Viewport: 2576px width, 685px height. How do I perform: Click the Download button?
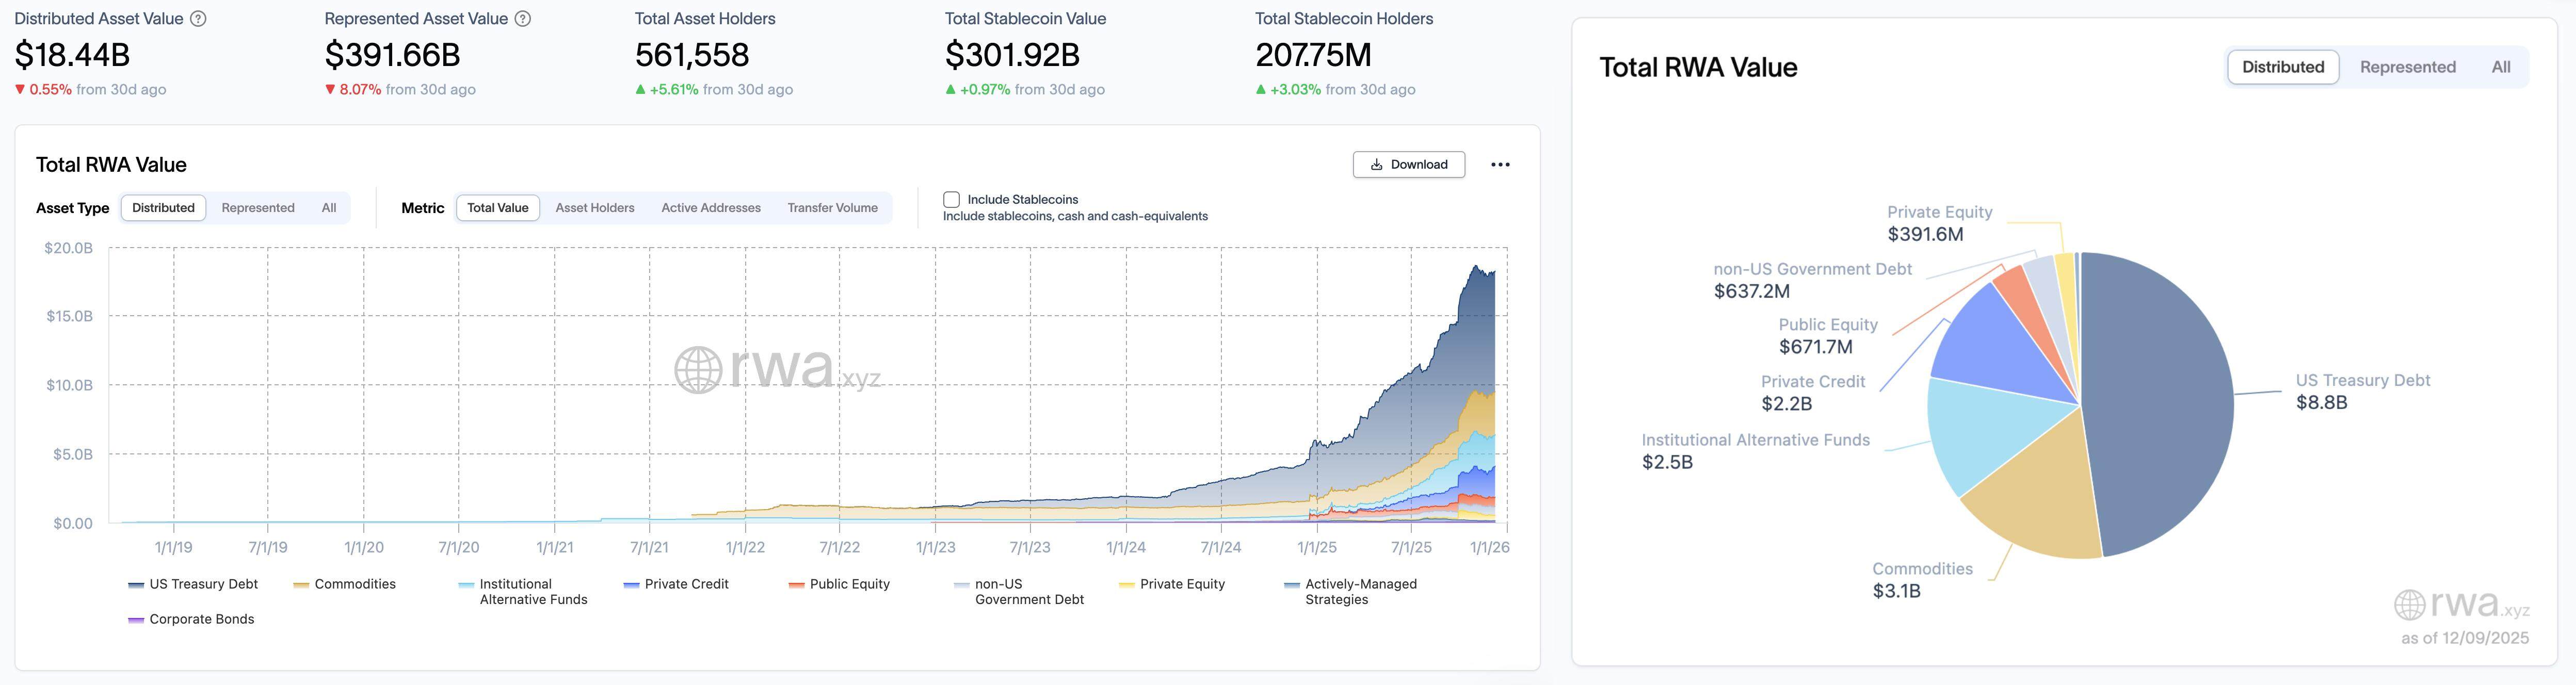coord(1408,165)
